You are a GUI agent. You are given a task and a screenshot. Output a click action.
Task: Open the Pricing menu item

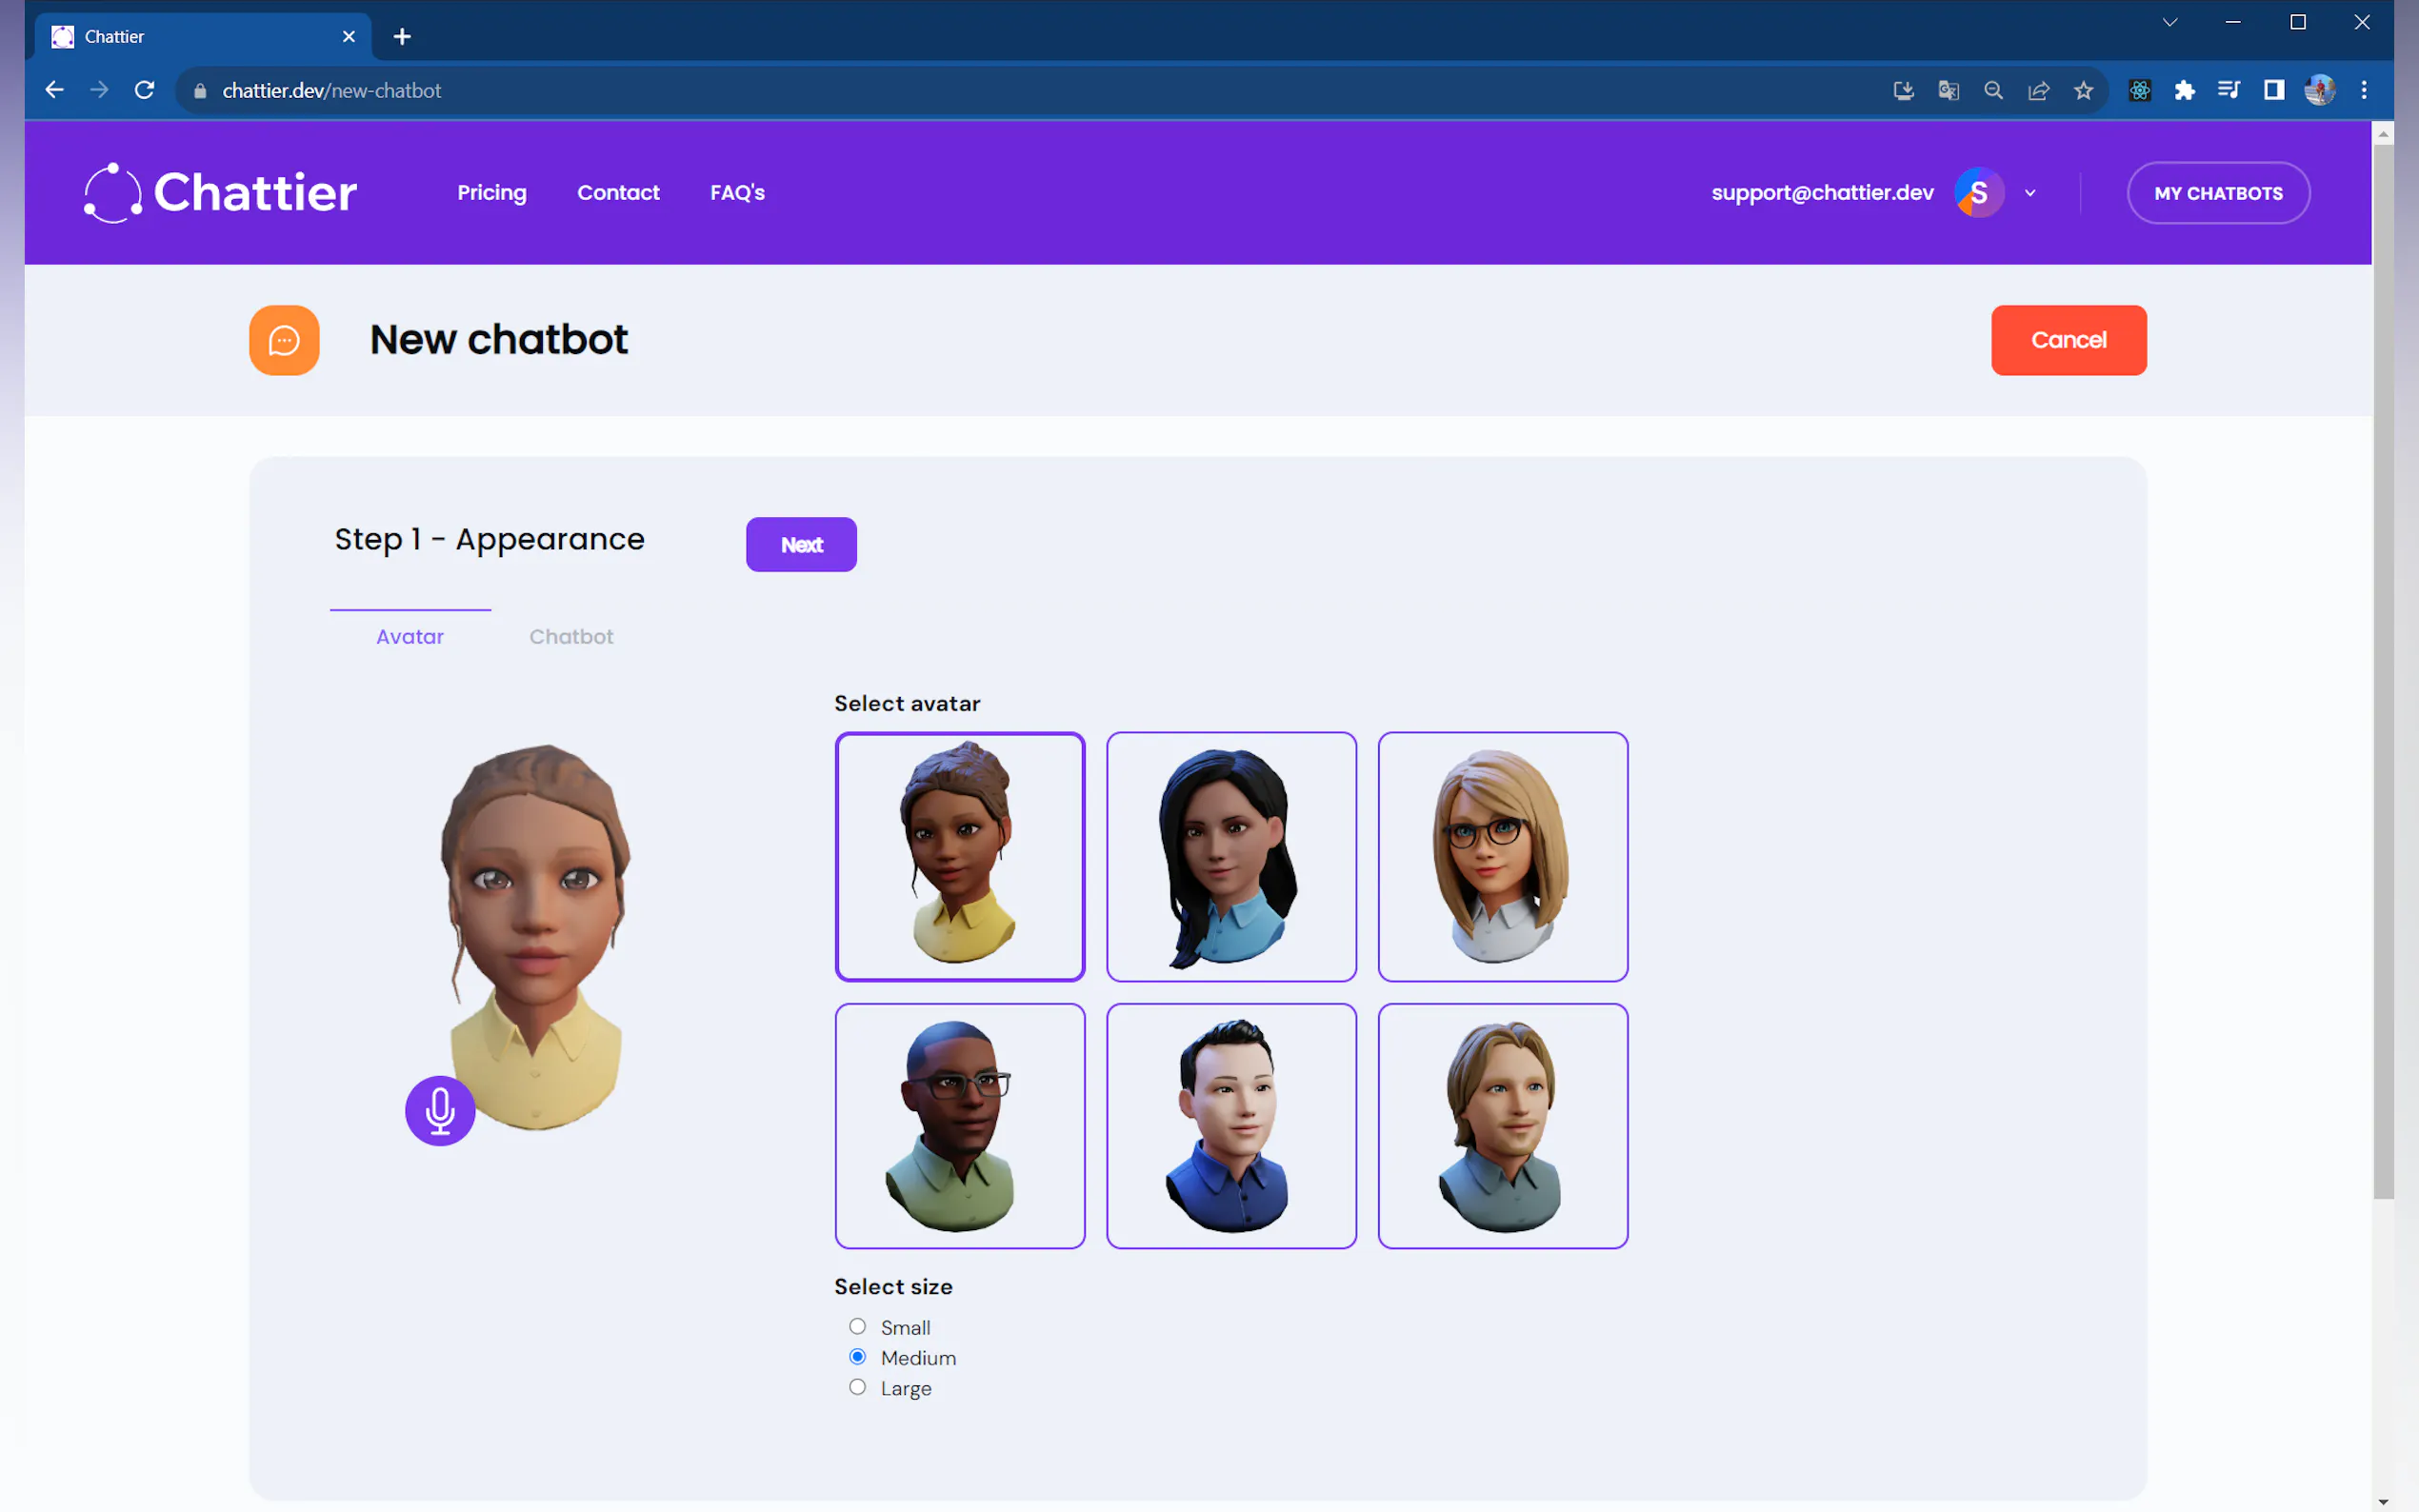pos(492,192)
